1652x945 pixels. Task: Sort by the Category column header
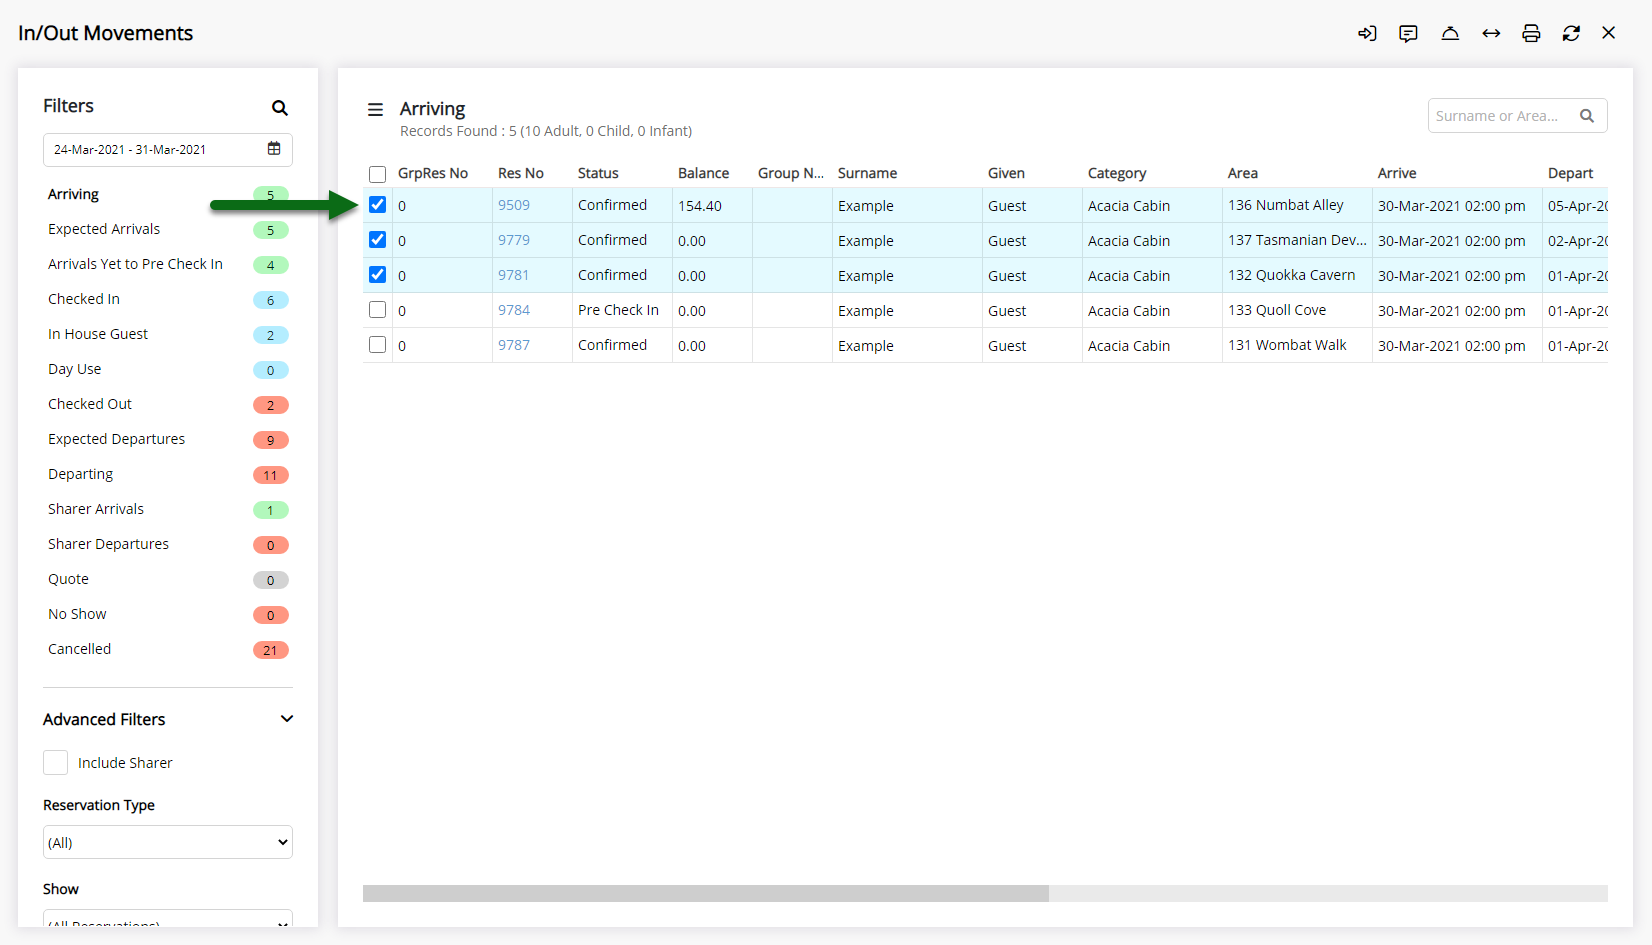point(1117,173)
